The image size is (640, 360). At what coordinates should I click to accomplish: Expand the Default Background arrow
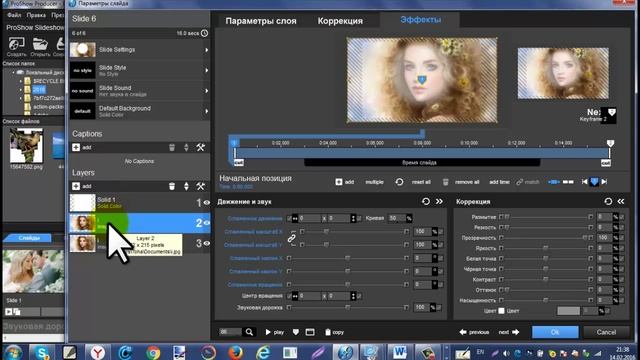tap(207, 111)
